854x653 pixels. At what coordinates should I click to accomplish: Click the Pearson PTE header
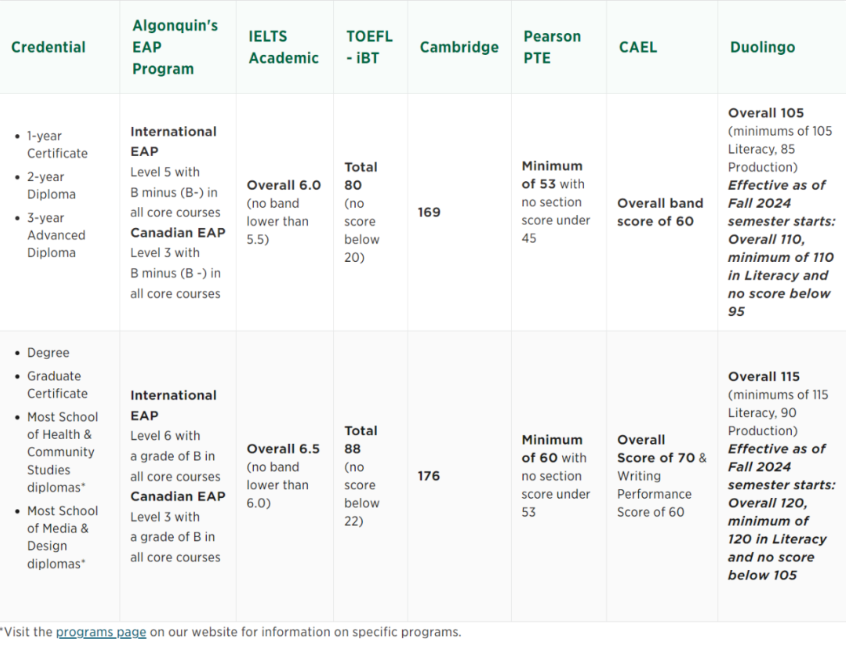552,47
